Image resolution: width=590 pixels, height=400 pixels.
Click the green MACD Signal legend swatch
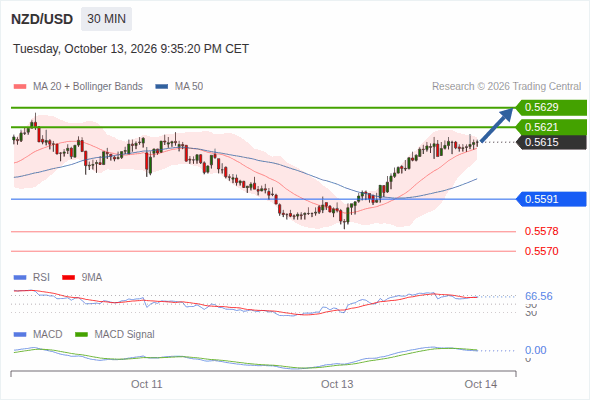[x=81, y=335]
